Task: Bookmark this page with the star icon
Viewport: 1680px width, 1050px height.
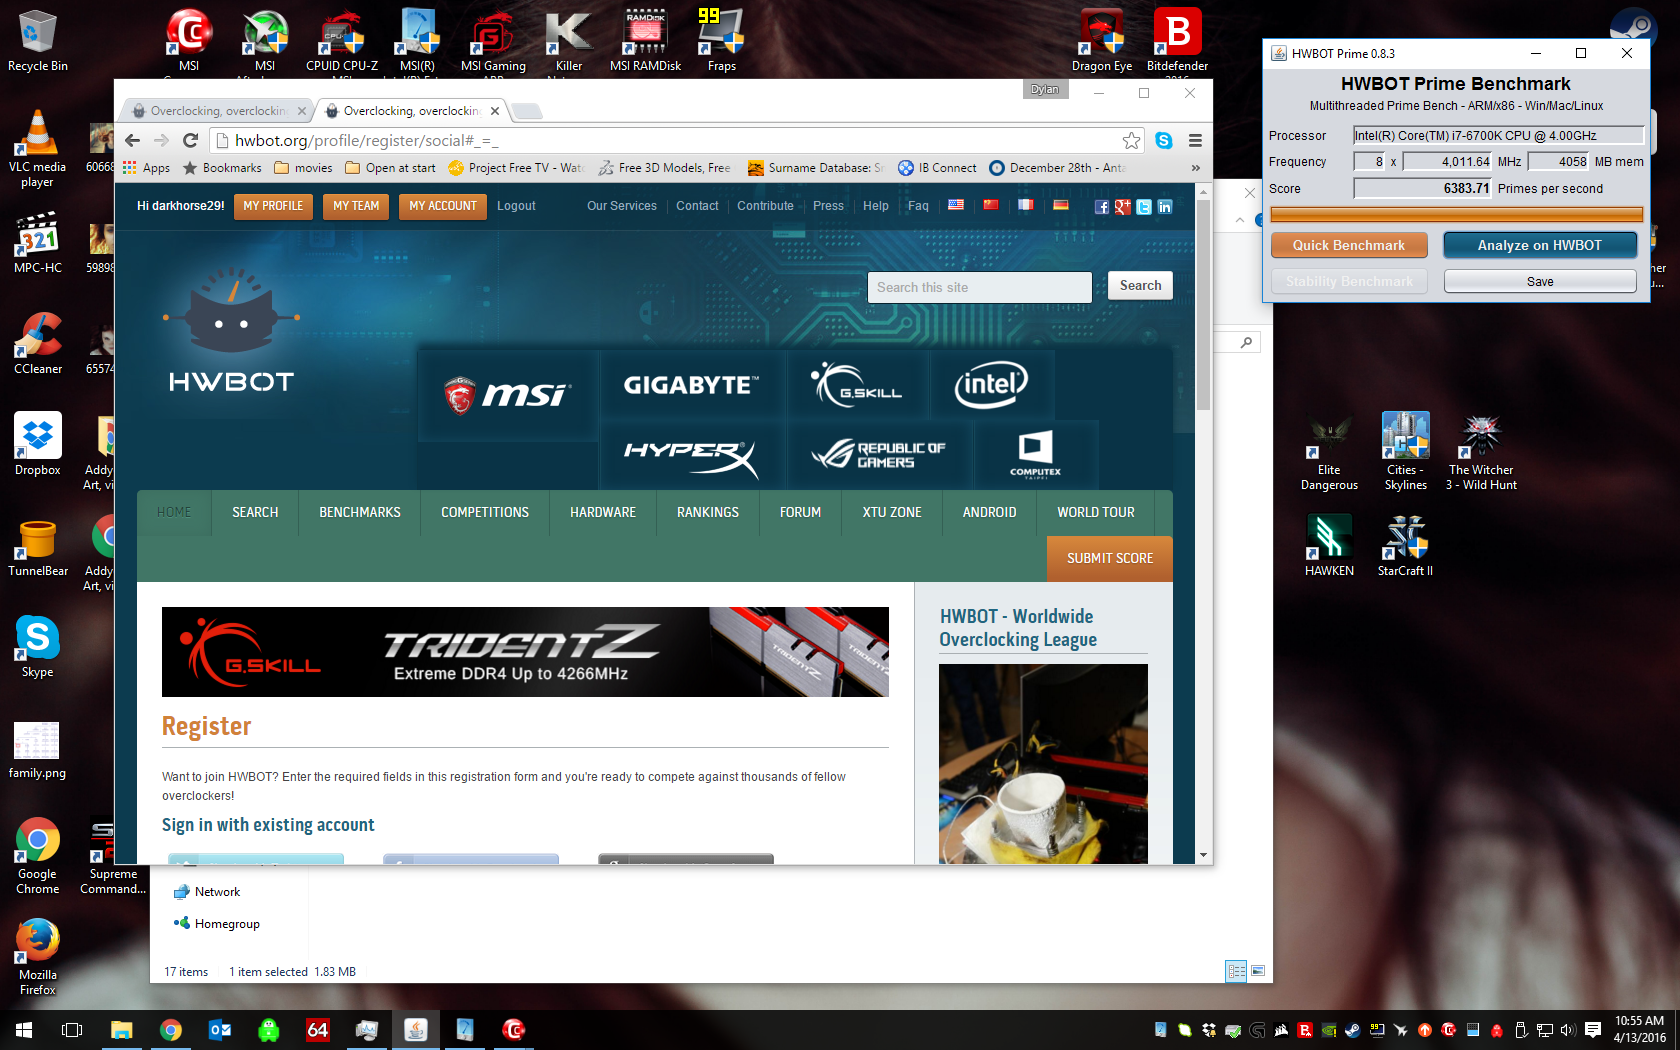Action: (x=1131, y=141)
